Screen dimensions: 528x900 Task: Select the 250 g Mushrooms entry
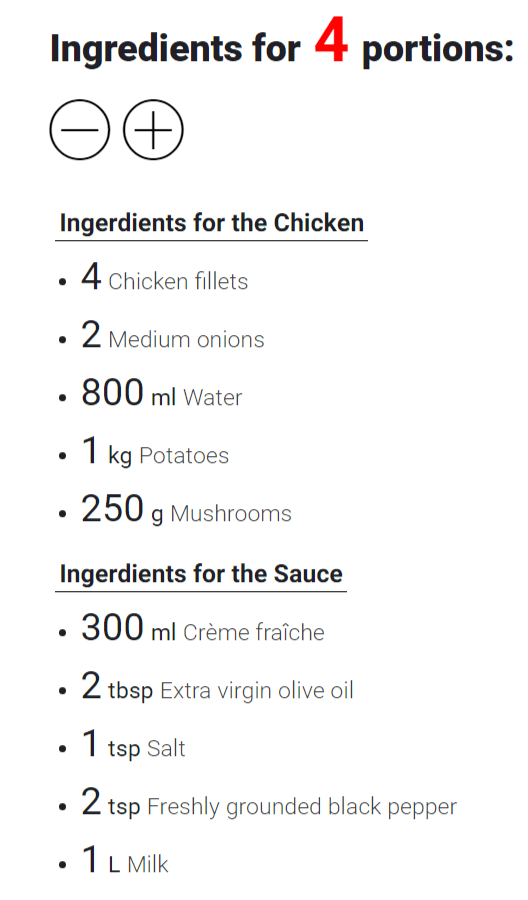tap(187, 510)
